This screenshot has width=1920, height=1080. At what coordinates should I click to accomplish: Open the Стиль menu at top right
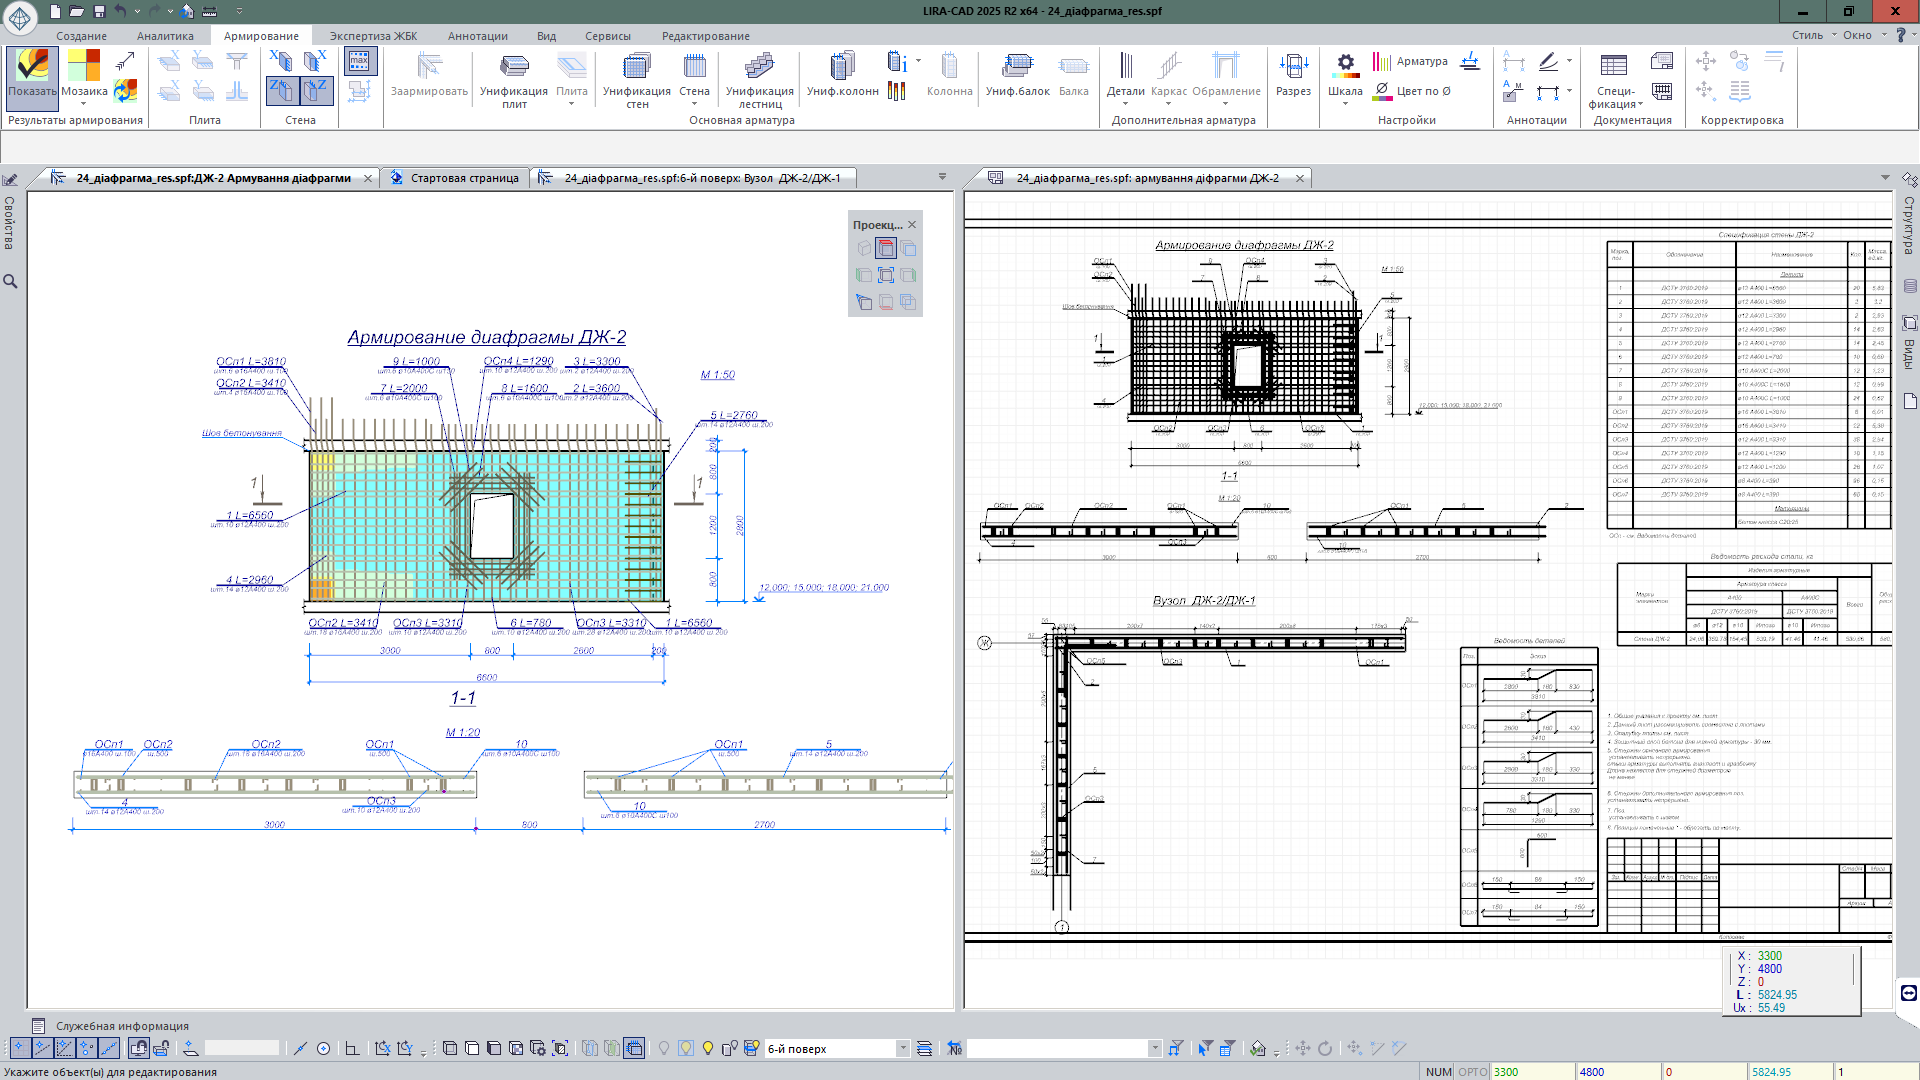coord(1807,35)
